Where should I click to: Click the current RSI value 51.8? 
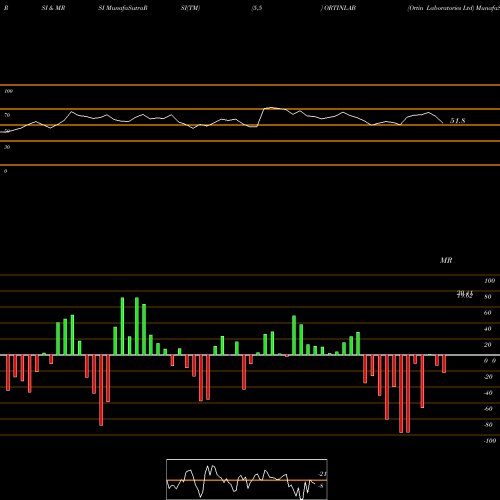pos(458,121)
